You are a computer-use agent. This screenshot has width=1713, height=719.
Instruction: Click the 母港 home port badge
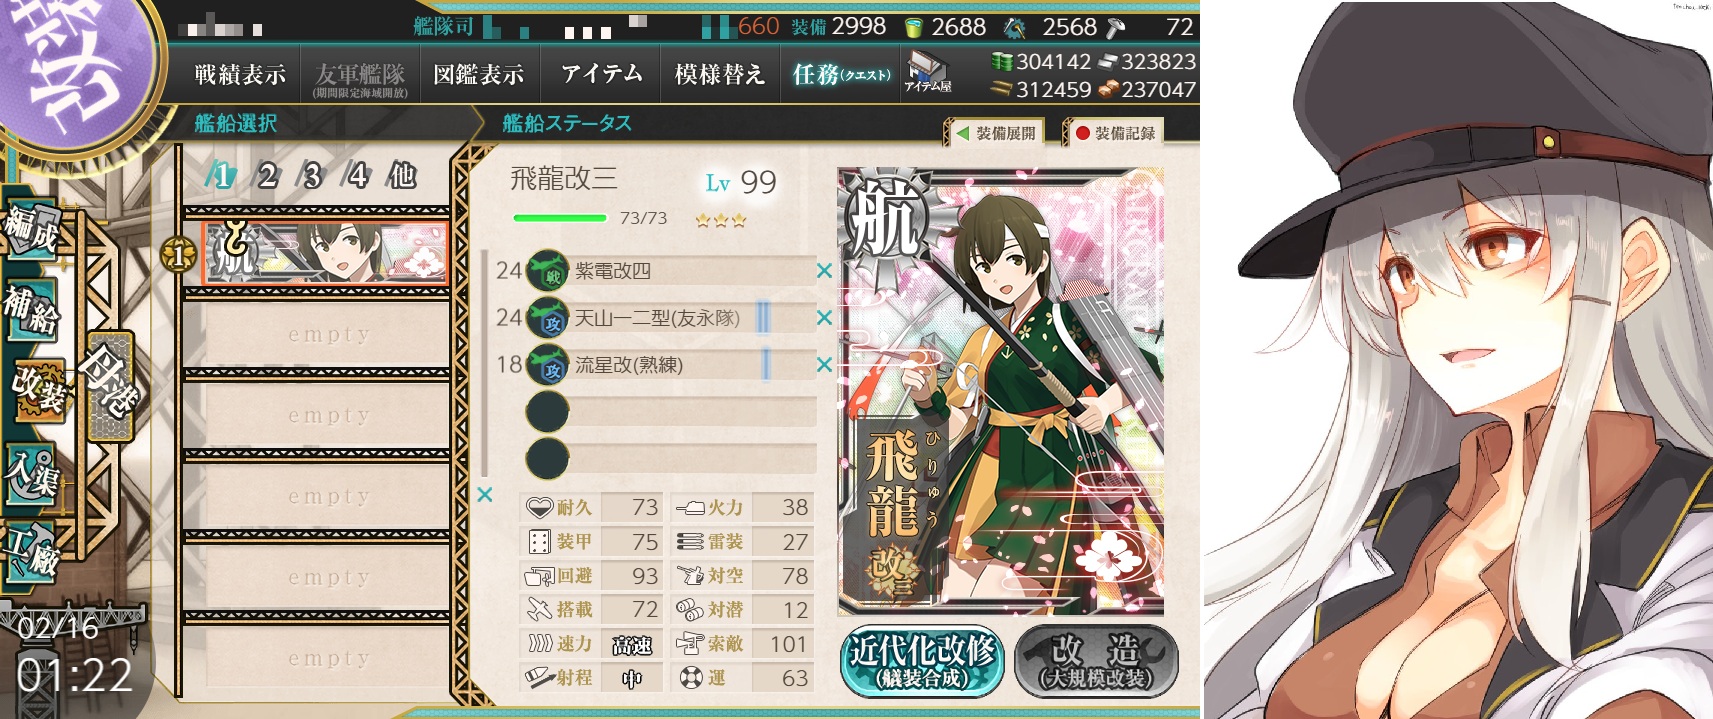[x=109, y=387]
